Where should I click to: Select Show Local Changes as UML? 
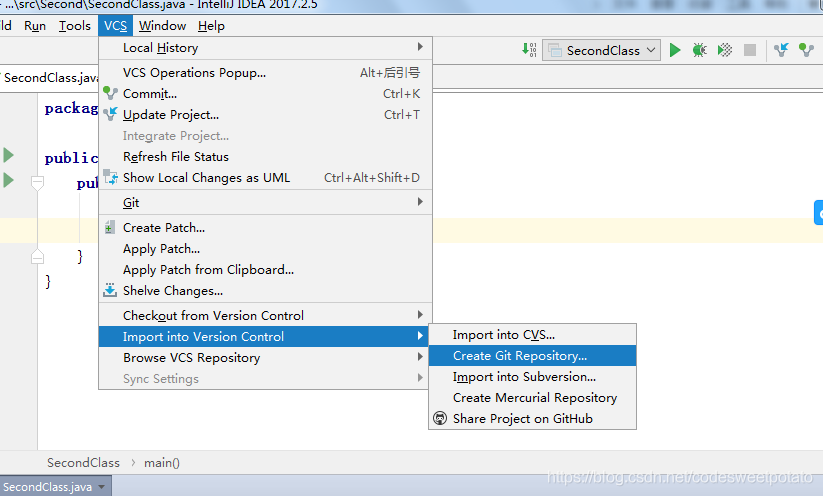265,177
